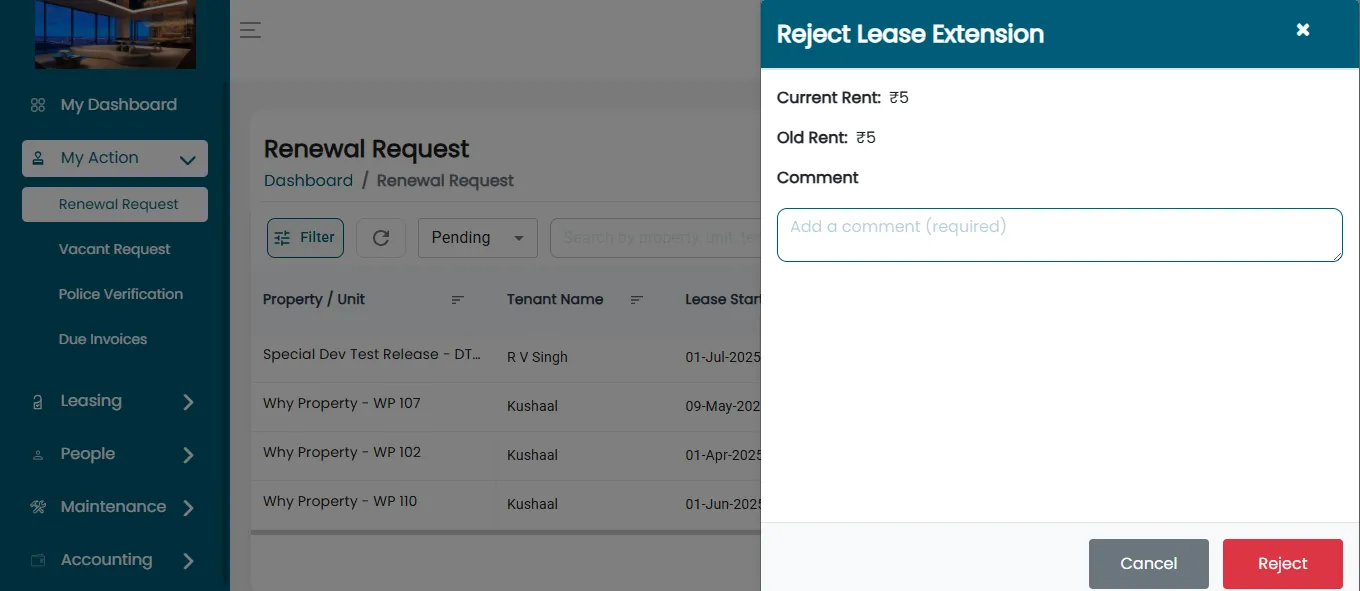Click the People sidebar icon
Screen dimensions: 1360x591
(x=38, y=455)
